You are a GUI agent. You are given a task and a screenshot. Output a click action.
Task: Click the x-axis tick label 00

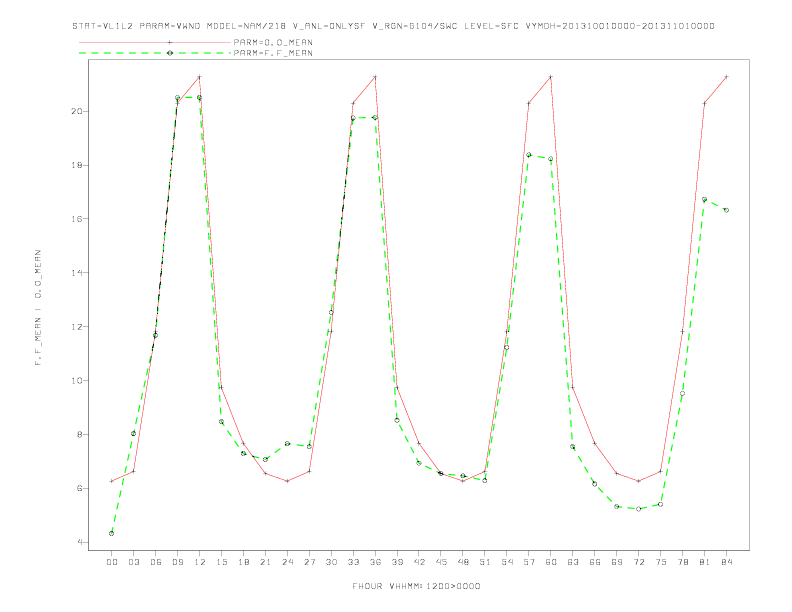click(112, 562)
